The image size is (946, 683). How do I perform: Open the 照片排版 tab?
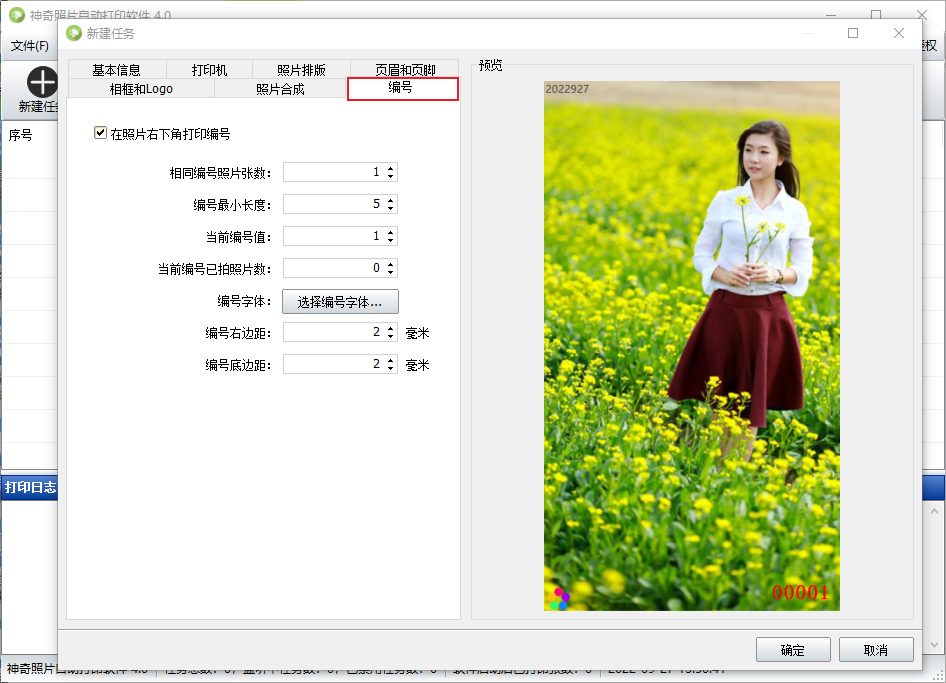coord(301,70)
